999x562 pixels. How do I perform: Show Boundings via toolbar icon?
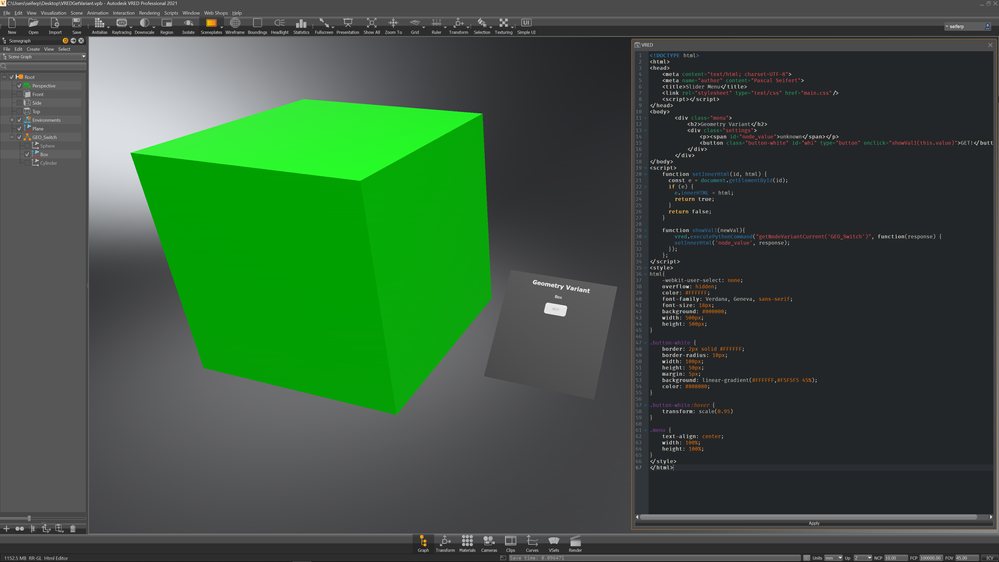coord(257,24)
